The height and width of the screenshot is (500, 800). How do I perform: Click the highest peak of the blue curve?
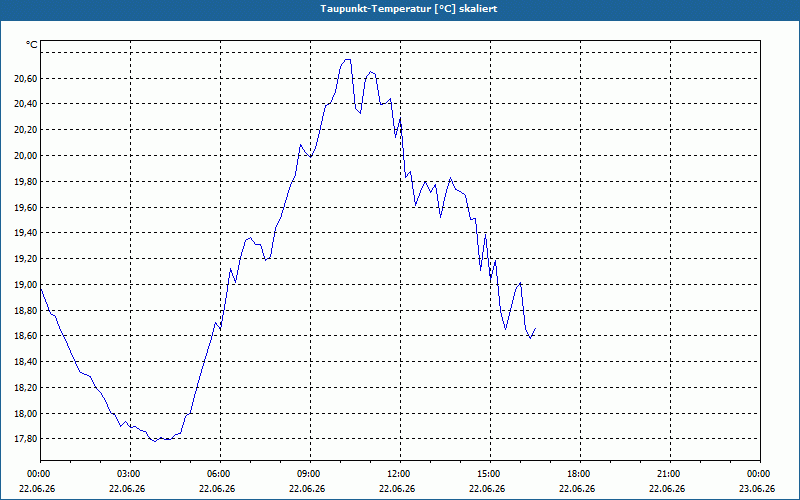pos(347,60)
